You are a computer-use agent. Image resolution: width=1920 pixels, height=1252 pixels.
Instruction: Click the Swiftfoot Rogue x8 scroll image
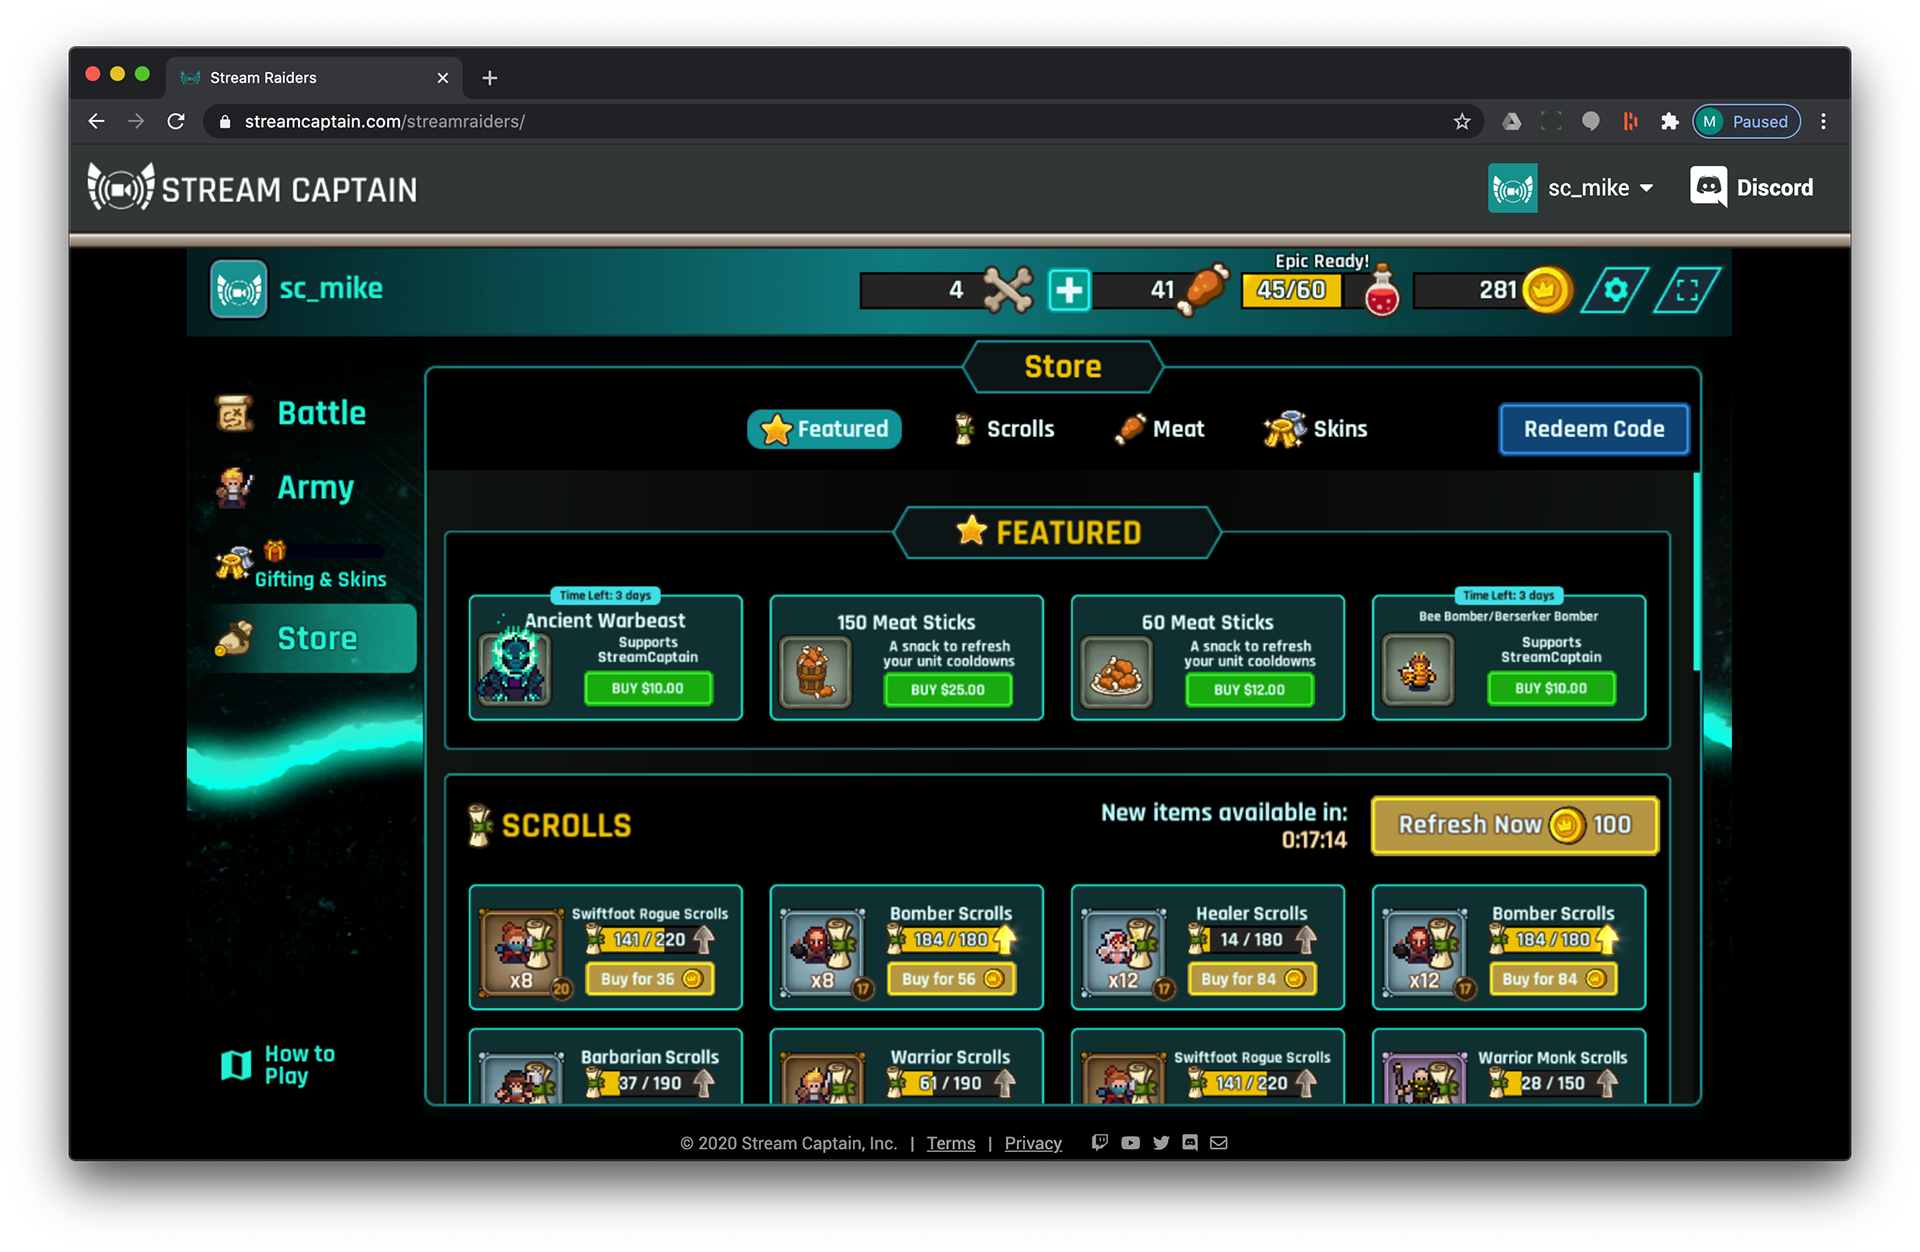tap(521, 951)
